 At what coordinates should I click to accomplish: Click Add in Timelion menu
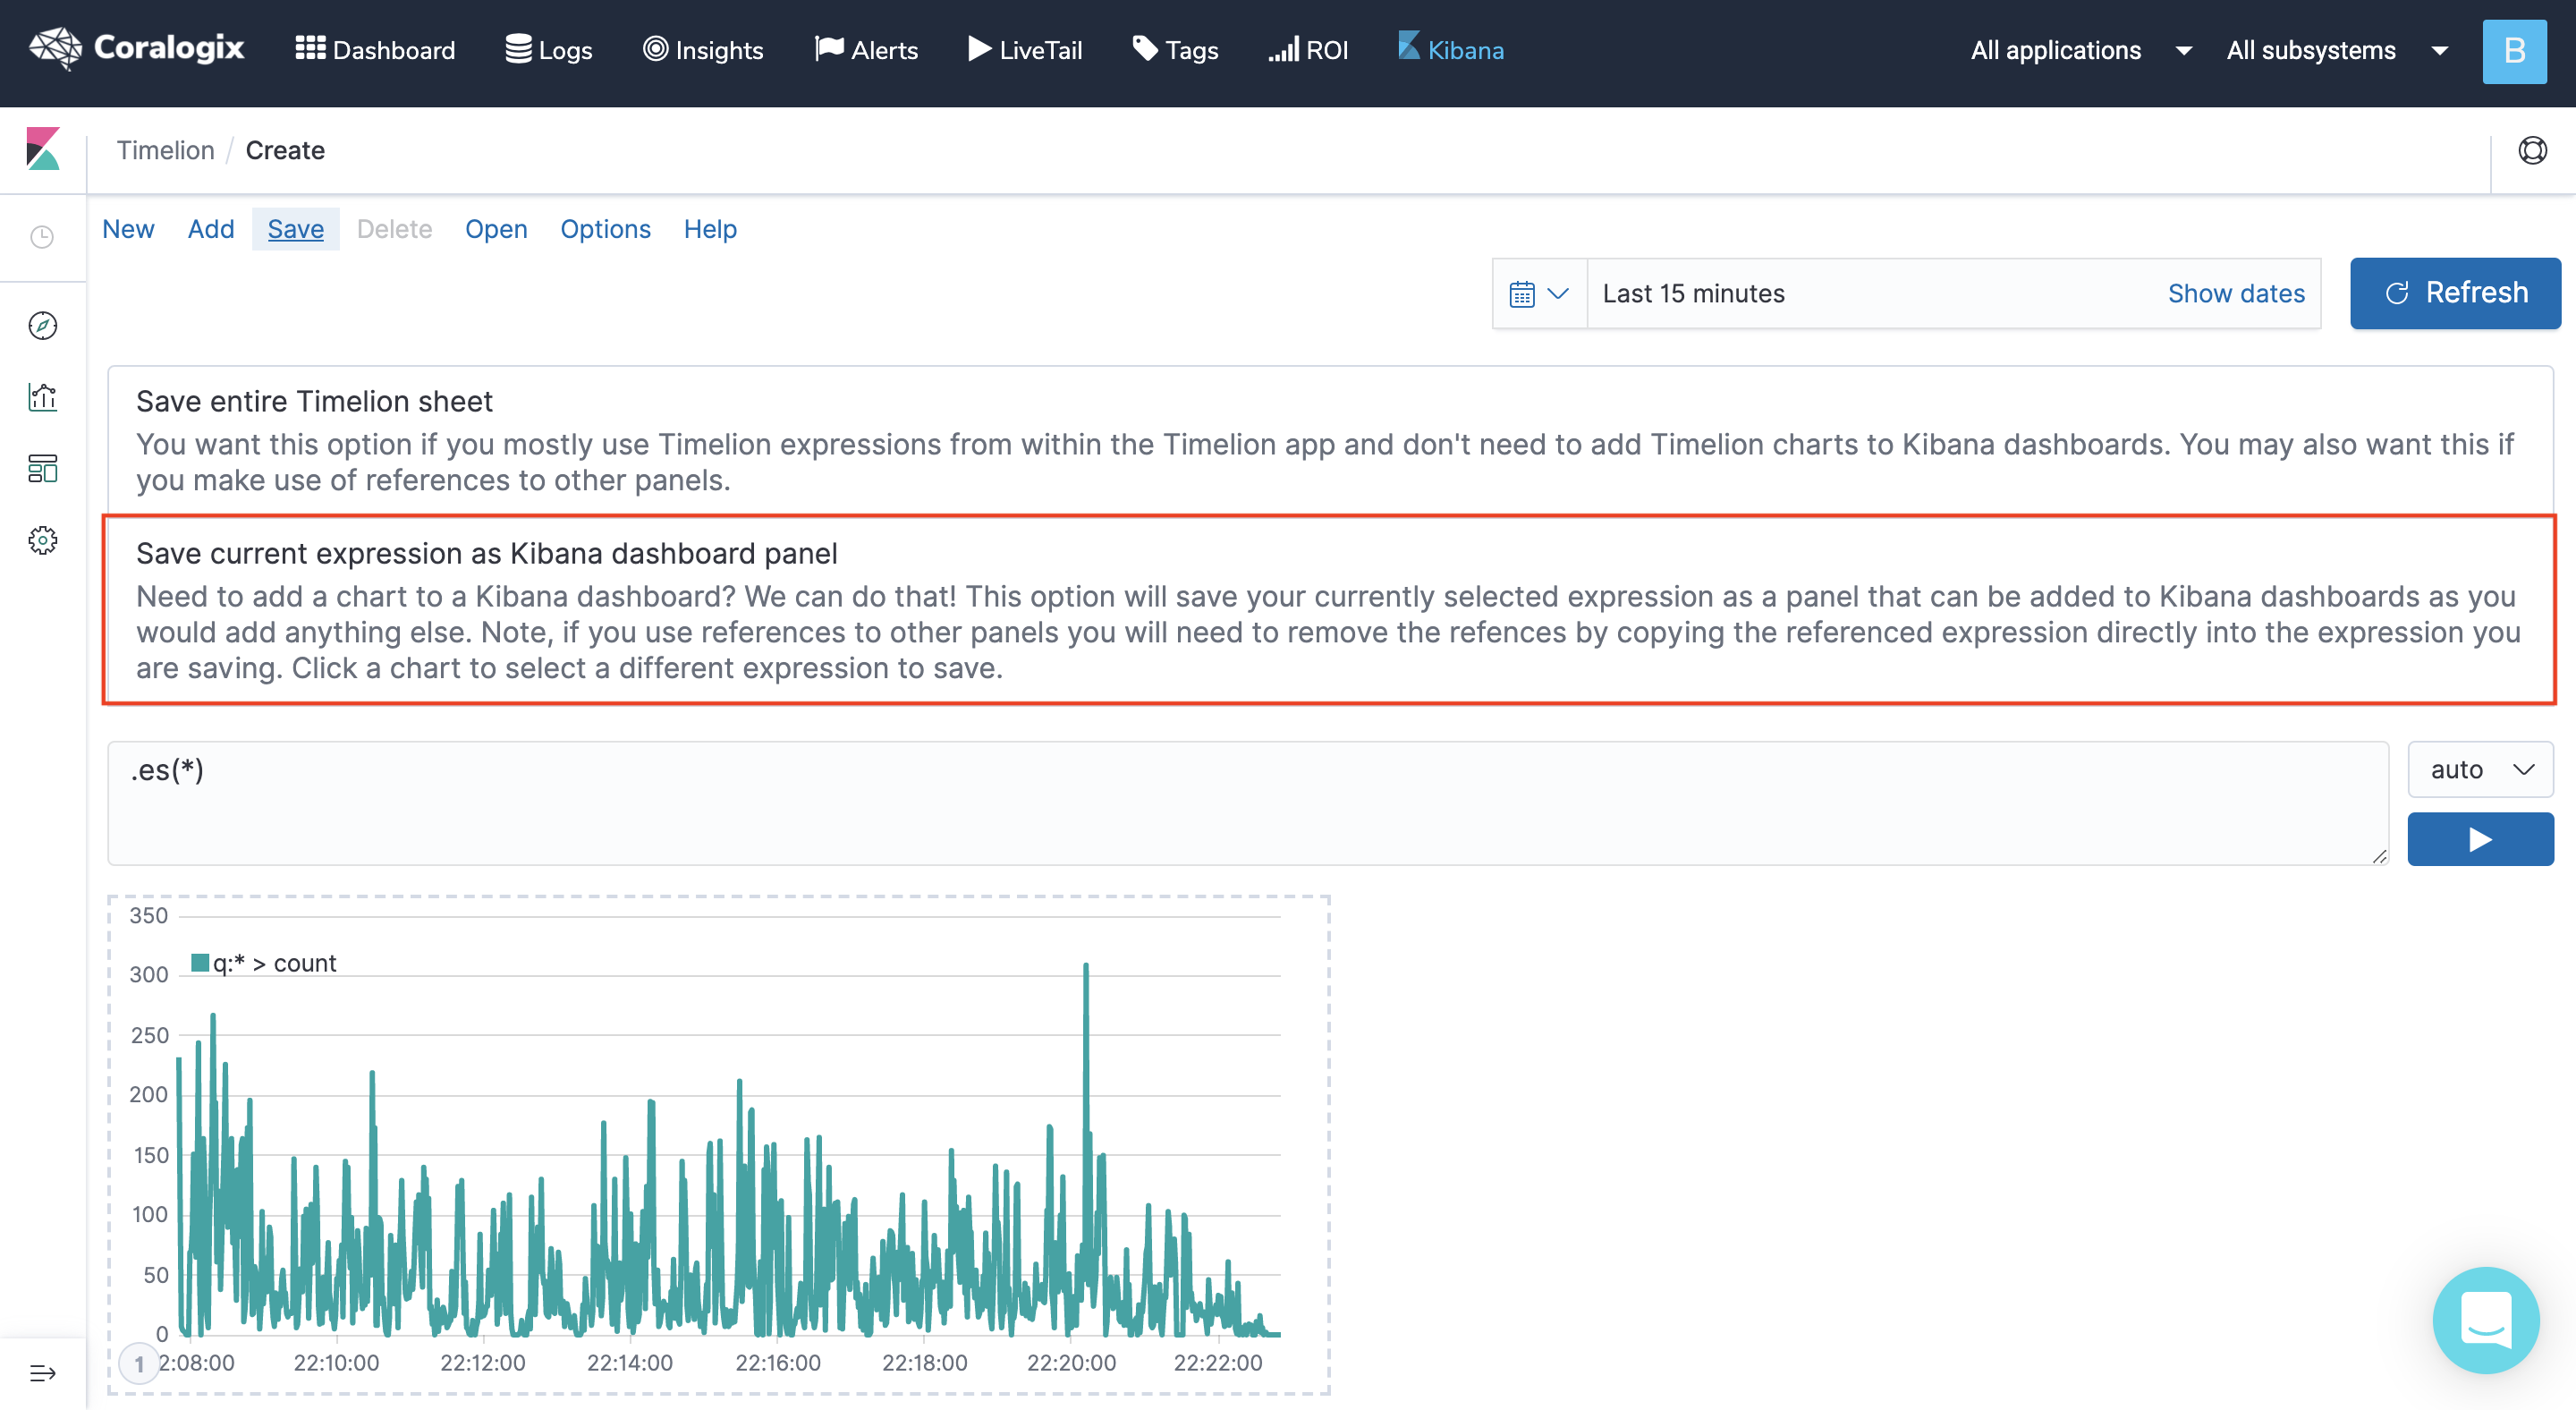click(211, 229)
